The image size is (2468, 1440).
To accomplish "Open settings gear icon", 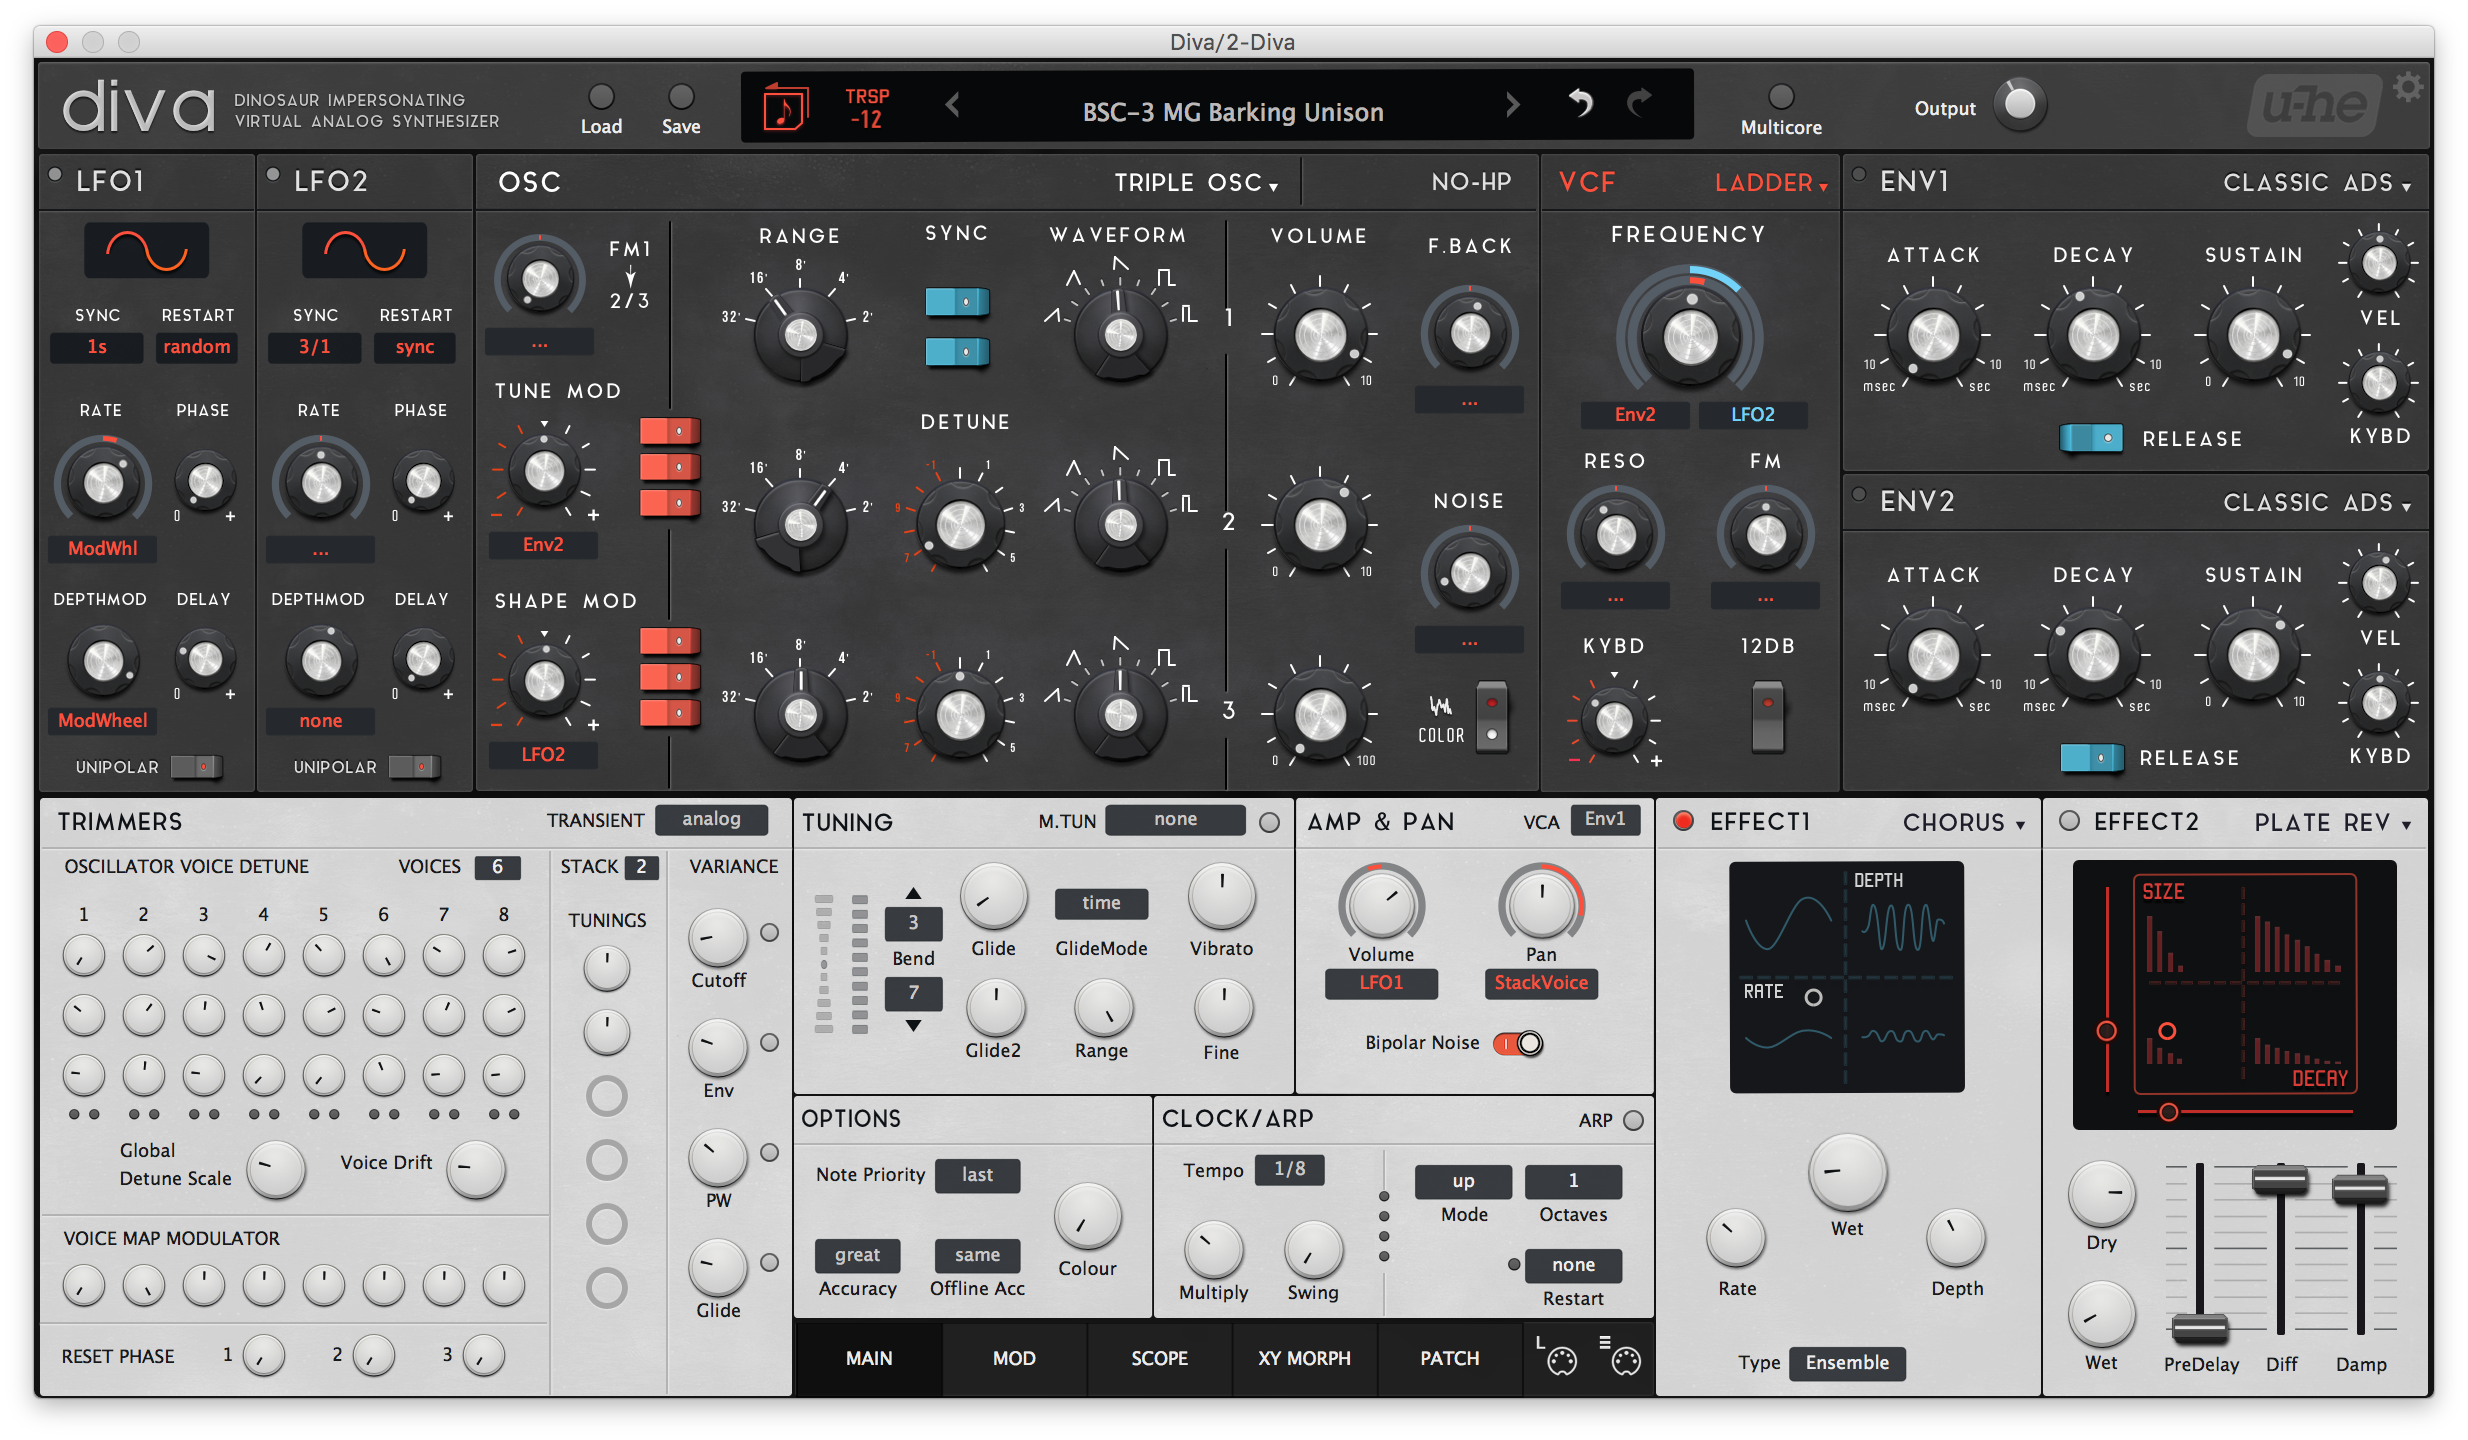I will [x=2408, y=88].
